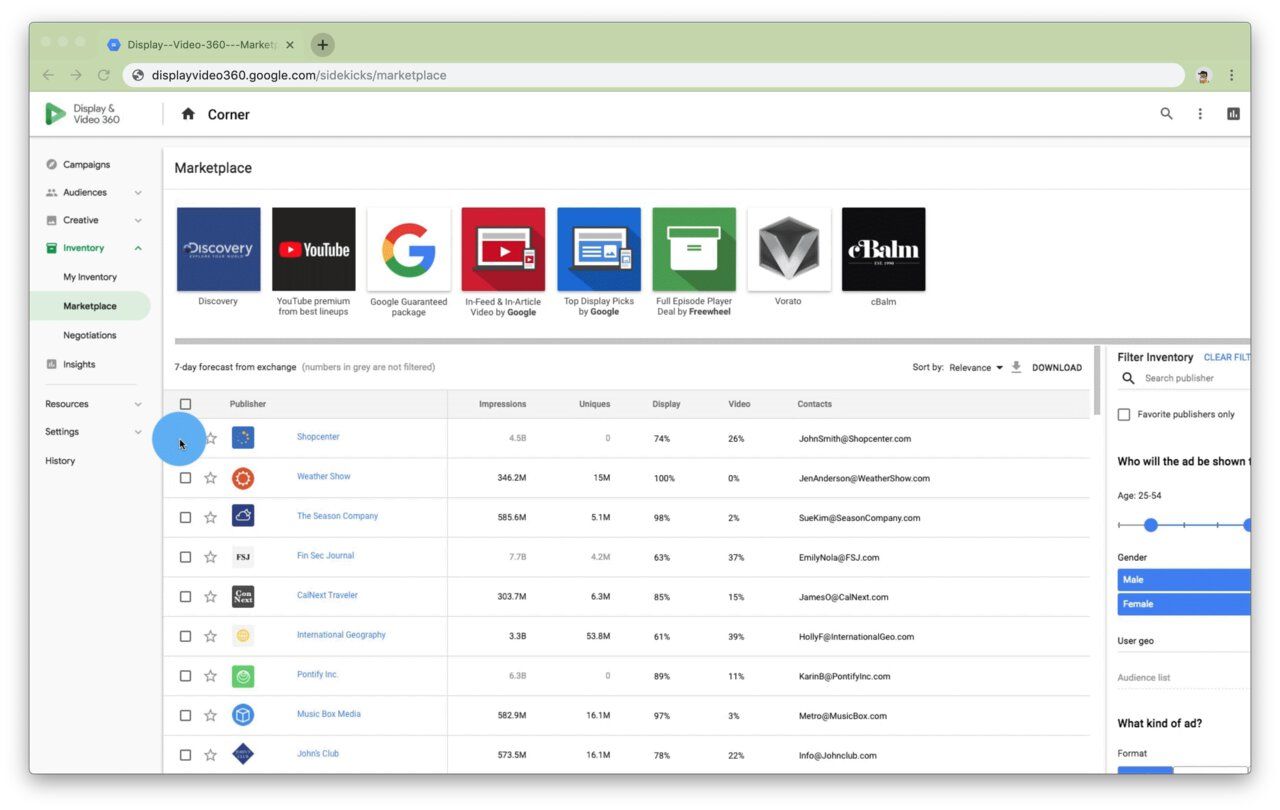This screenshot has width=1280, height=810.
Task: Expand the Resources section chevron
Action: tap(138, 404)
